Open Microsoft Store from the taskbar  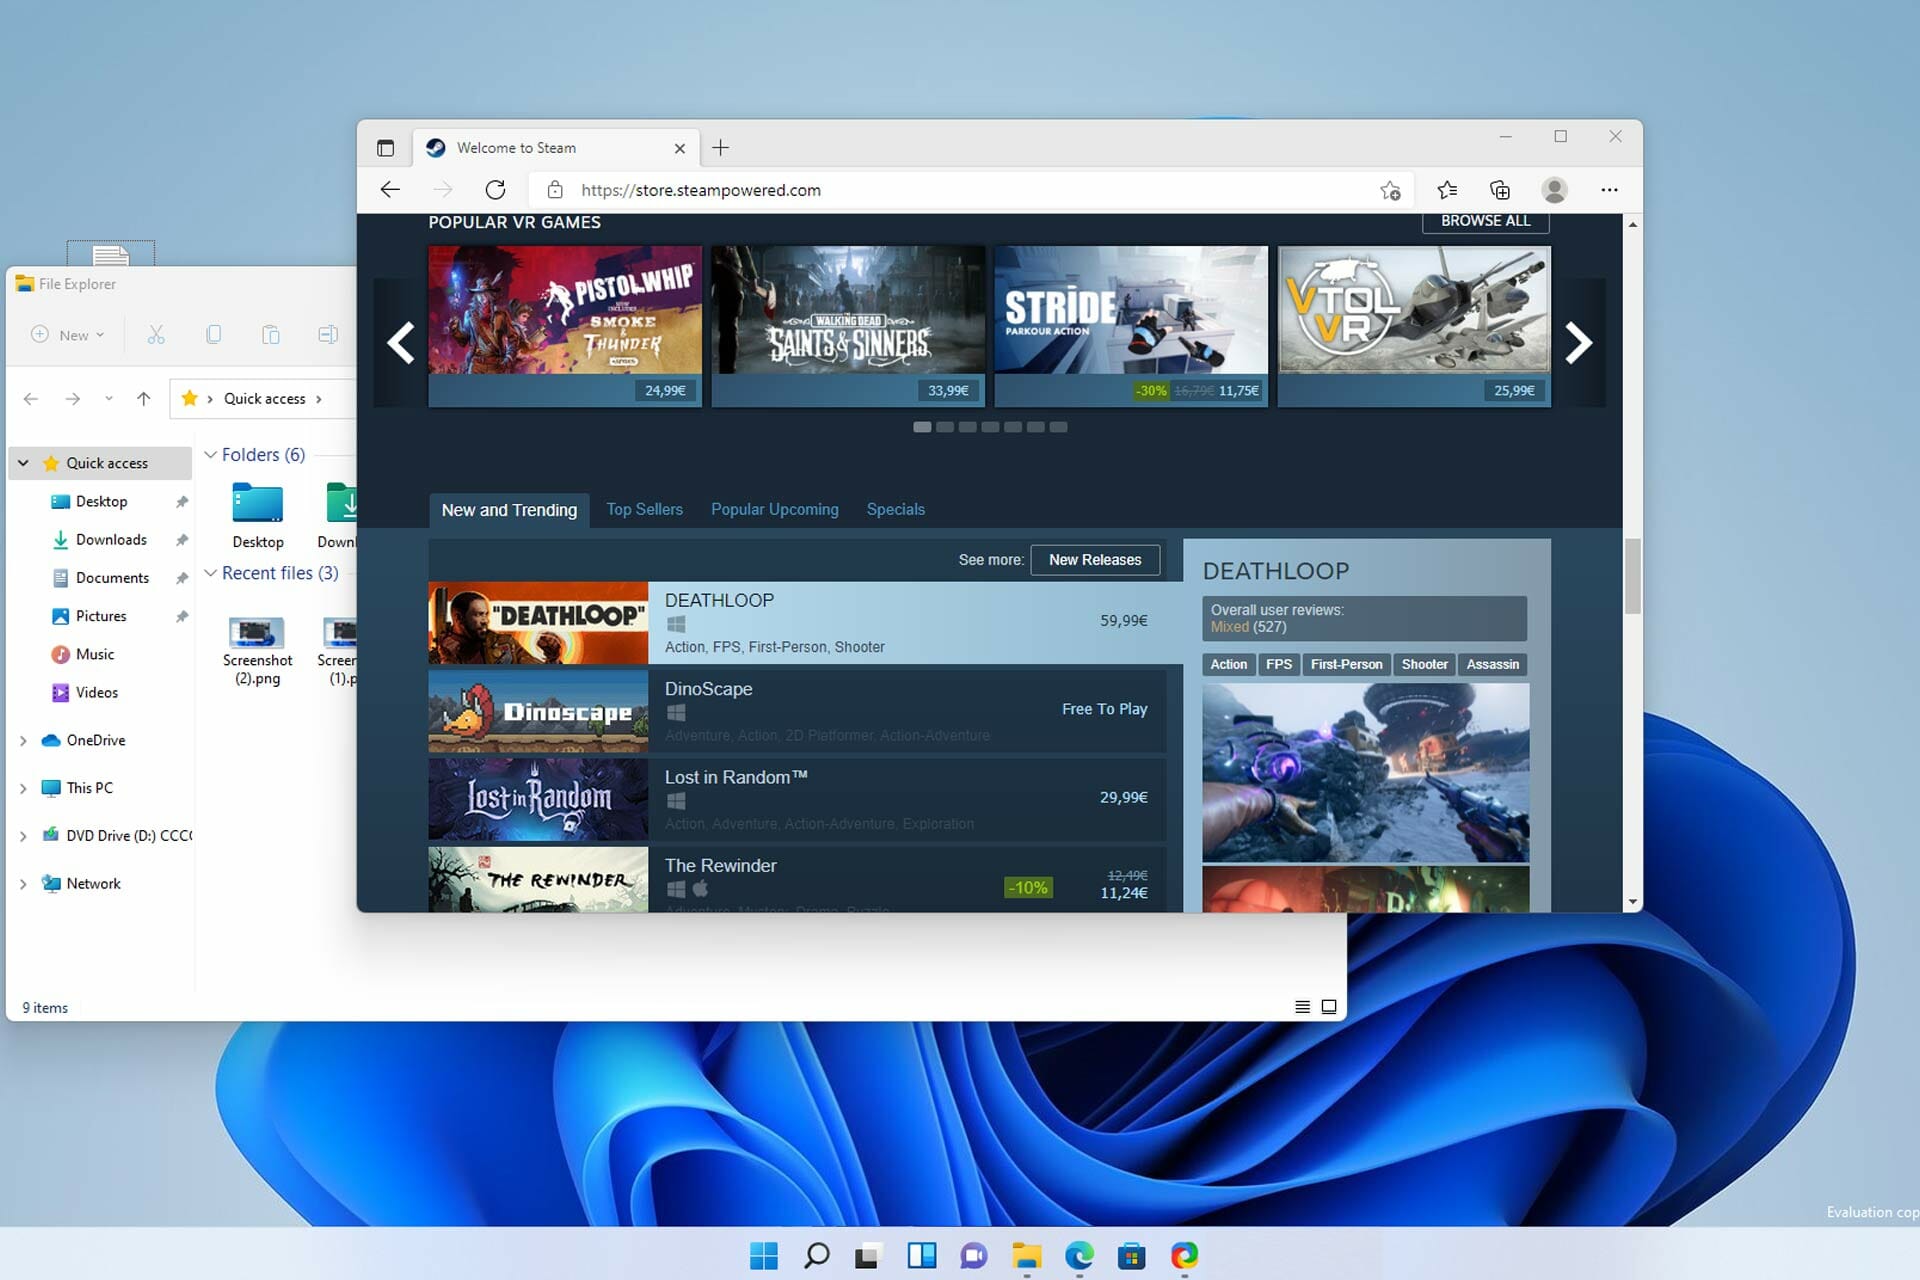pos(1131,1255)
